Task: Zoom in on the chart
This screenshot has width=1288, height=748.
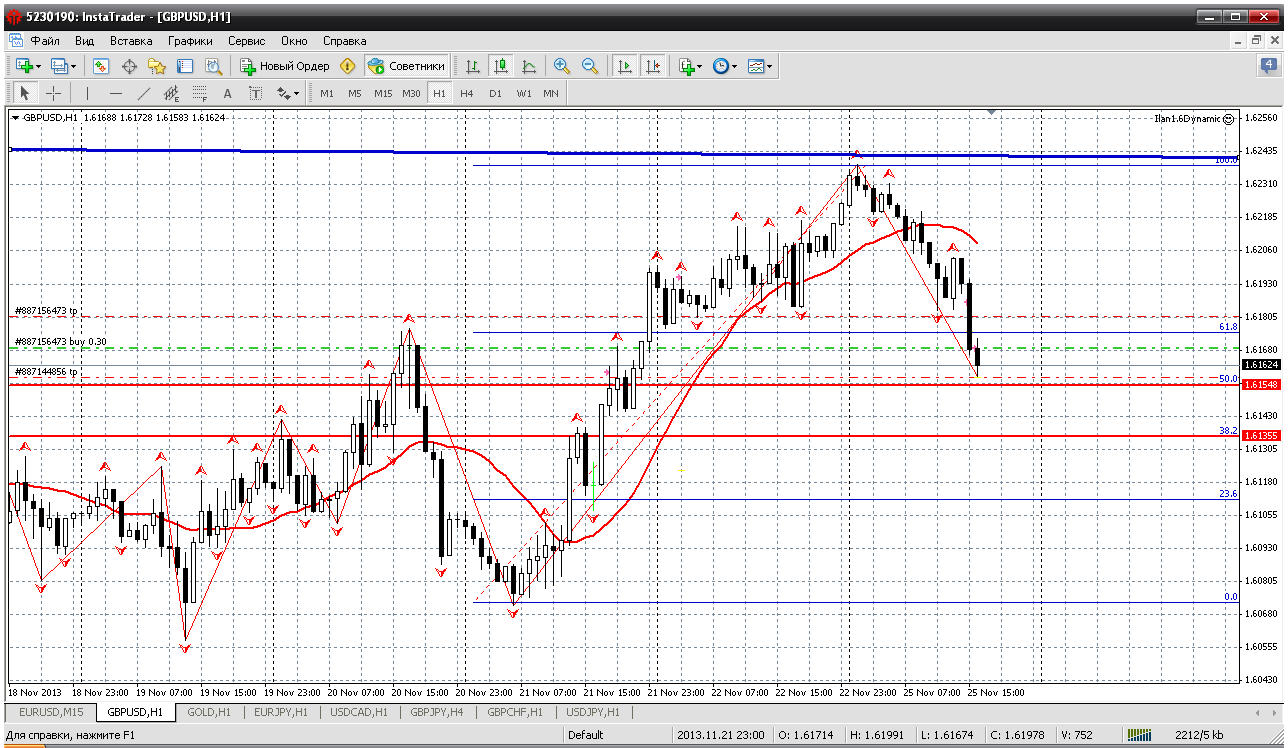Action: pos(562,66)
